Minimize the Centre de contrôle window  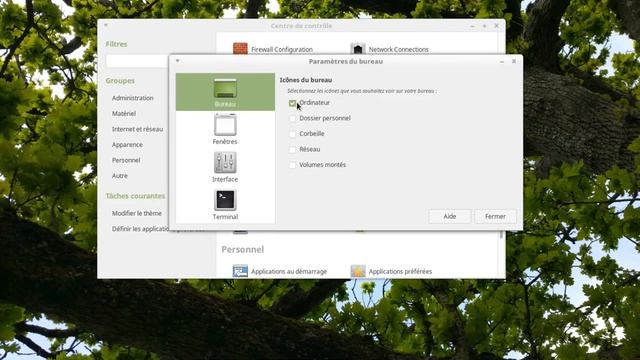click(x=473, y=26)
